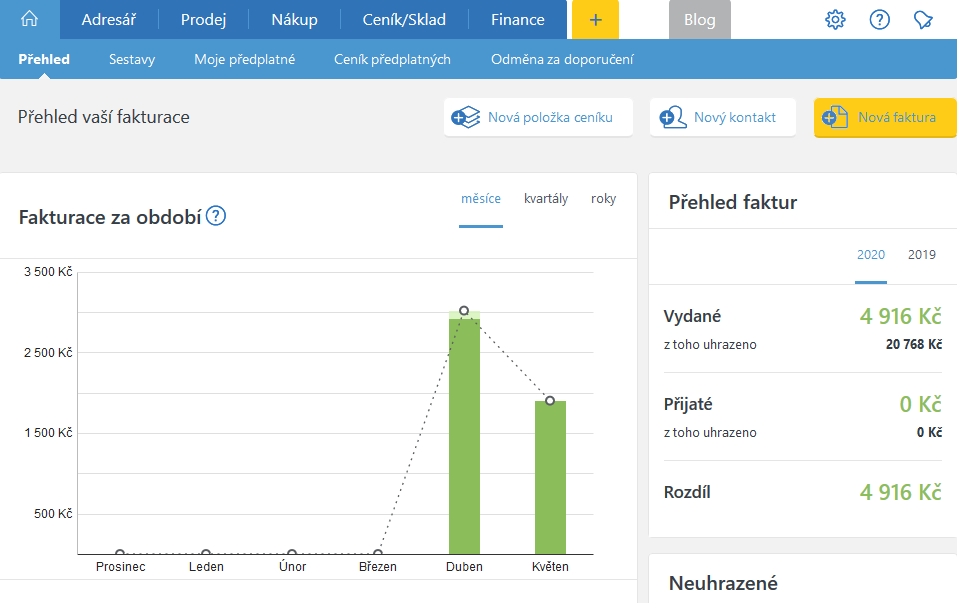The image size is (957, 603).
Task: Go to the Sestavy tab
Action: (132, 59)
